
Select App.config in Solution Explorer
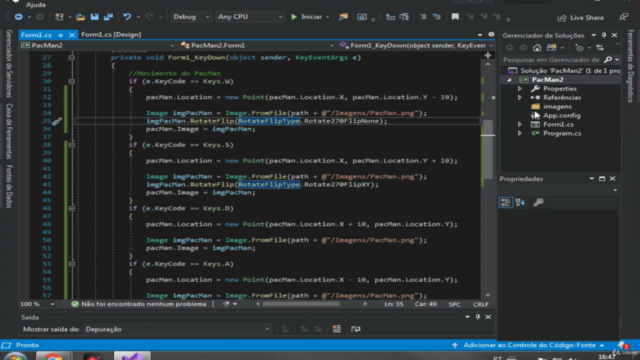(561, 116)
